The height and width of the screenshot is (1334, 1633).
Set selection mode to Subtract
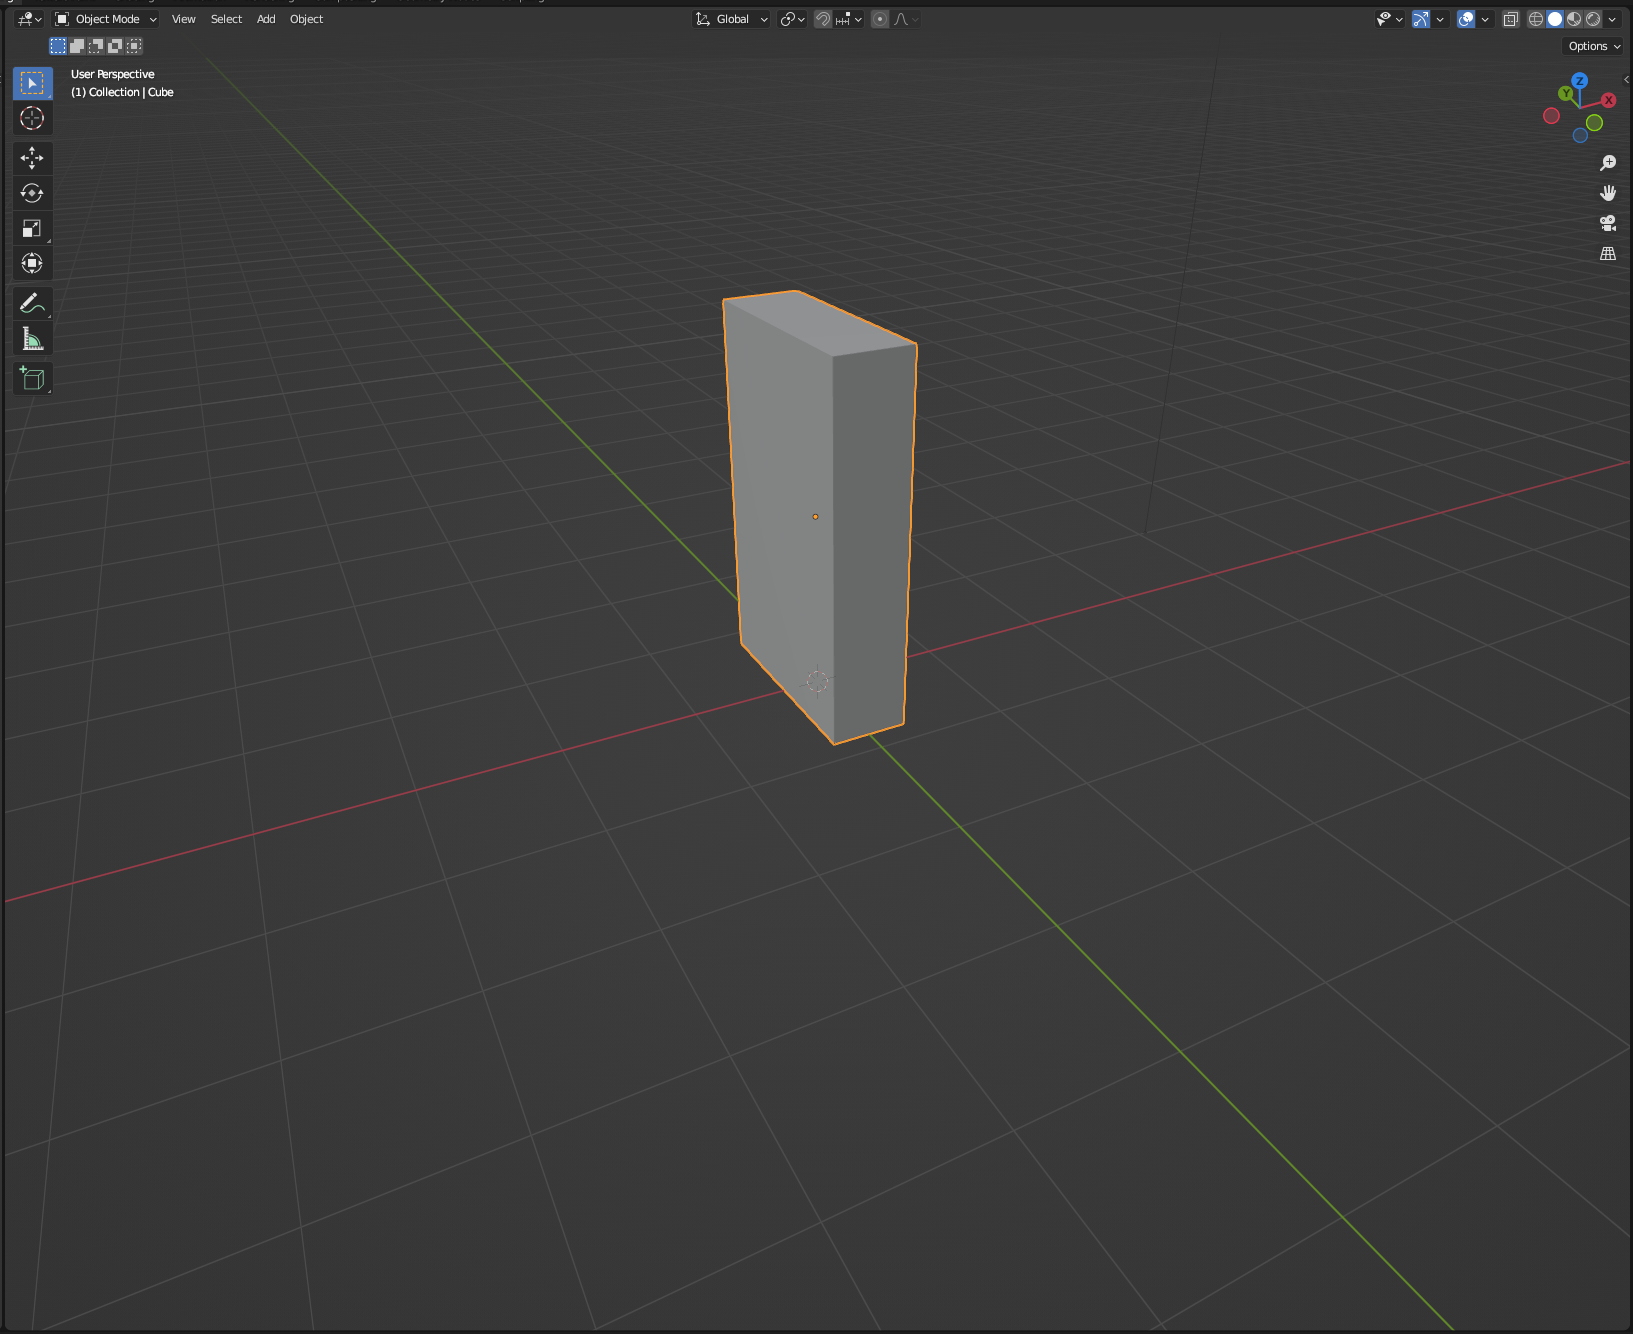tap(96, 46)
